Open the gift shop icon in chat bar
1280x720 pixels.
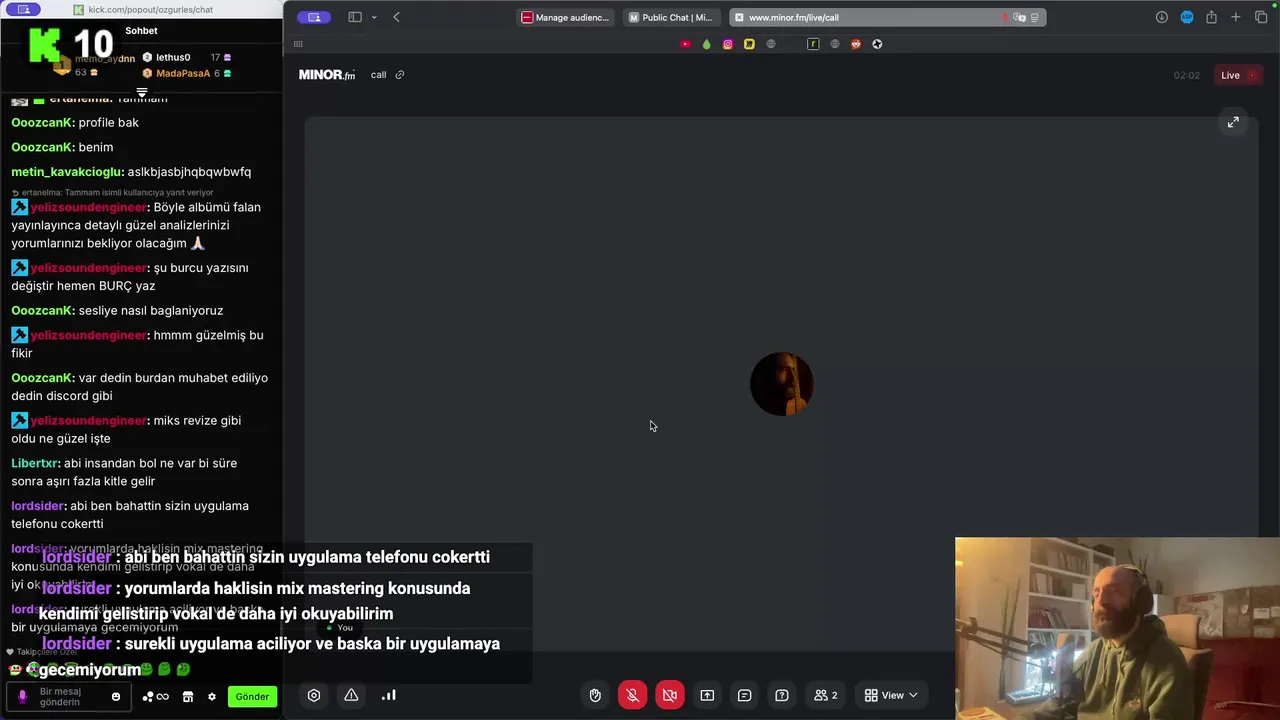pyautogui.click(x=187, y=696)
